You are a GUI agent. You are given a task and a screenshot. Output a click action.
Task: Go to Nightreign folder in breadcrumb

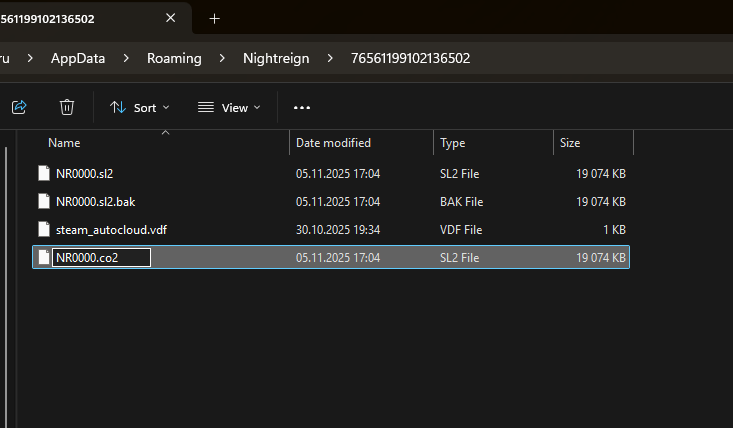[278, 58]
